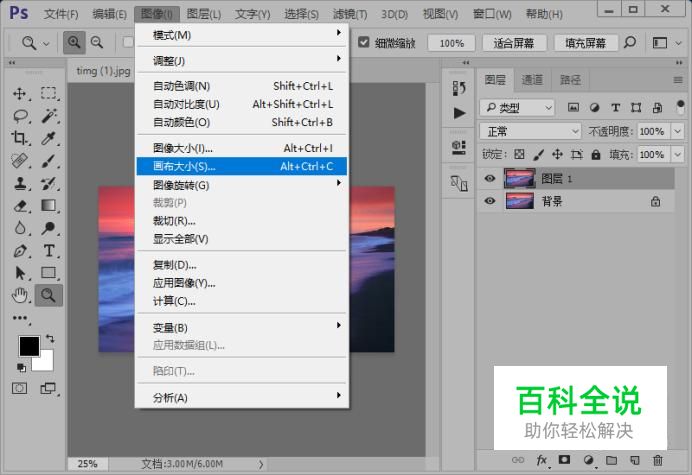Select the Eraser tool
This screenshot has width=692, height=475.
[20, 206]
